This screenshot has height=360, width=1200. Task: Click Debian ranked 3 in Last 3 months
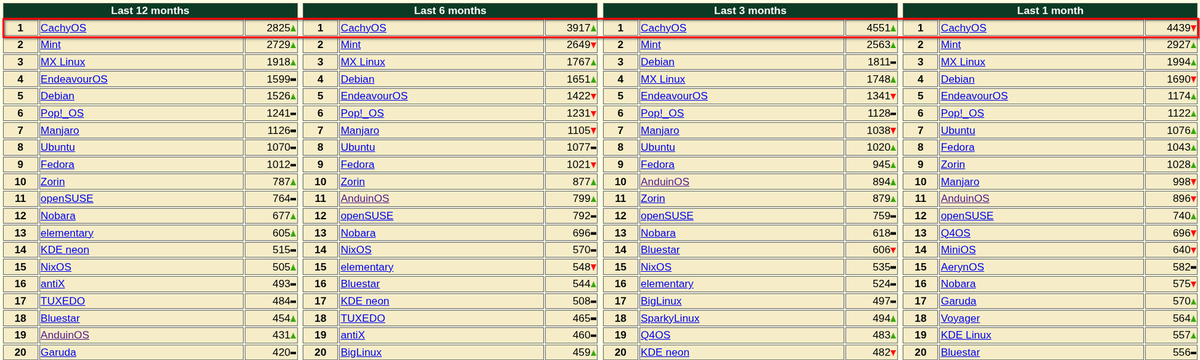coord(657,62)
